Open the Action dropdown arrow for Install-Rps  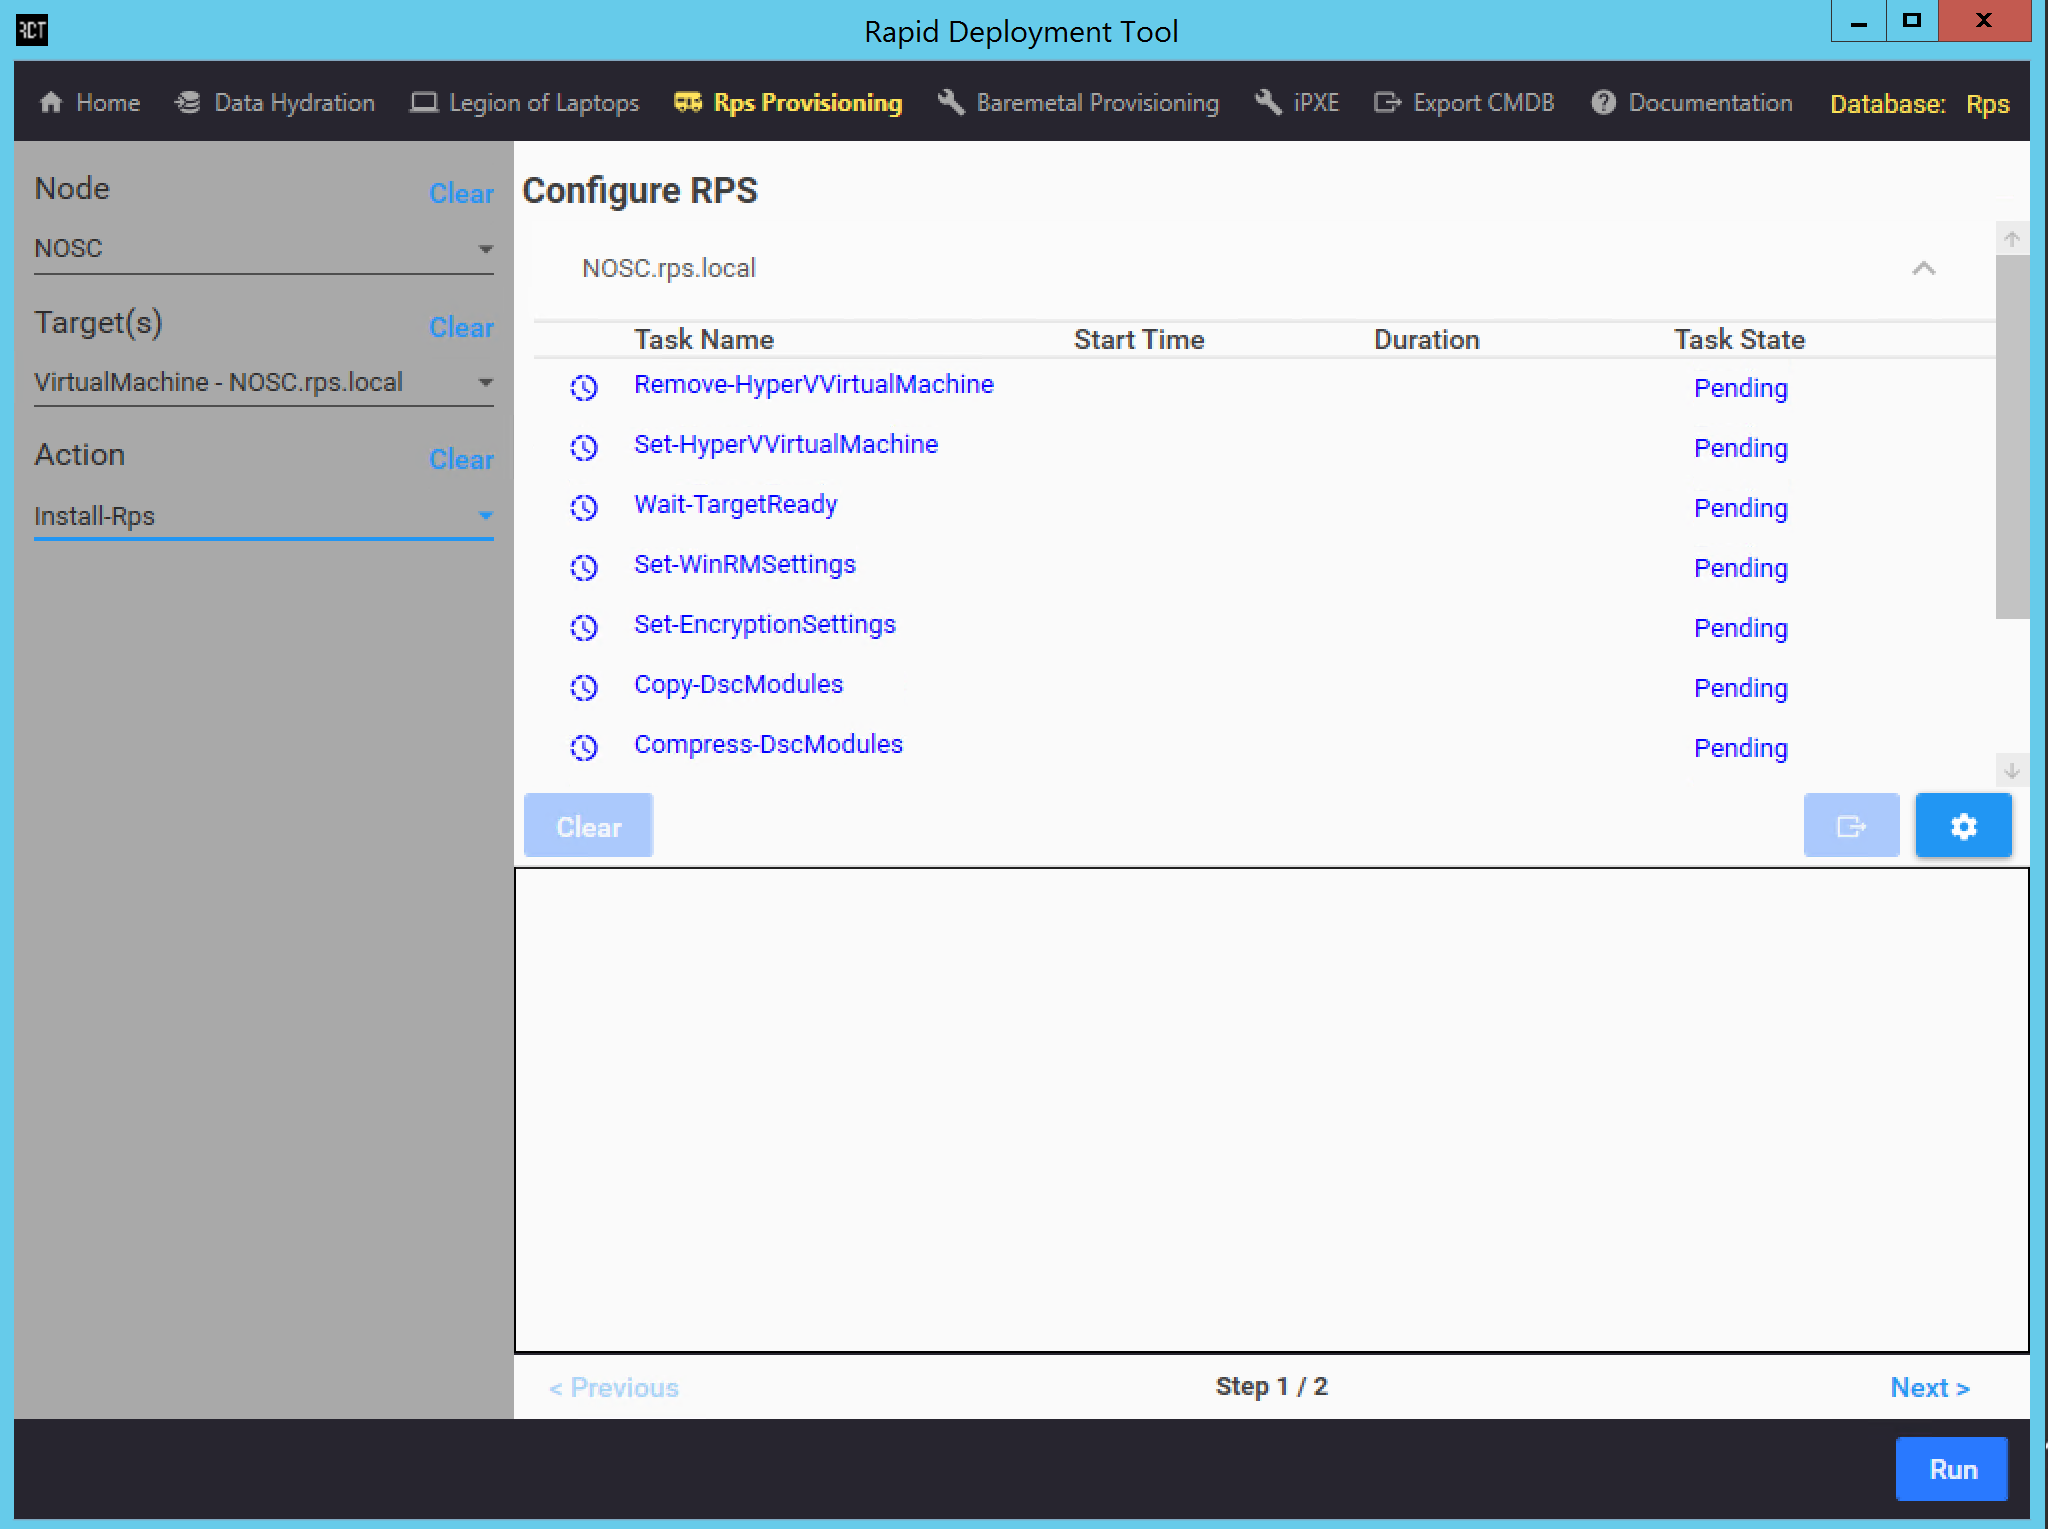(485, 517)
